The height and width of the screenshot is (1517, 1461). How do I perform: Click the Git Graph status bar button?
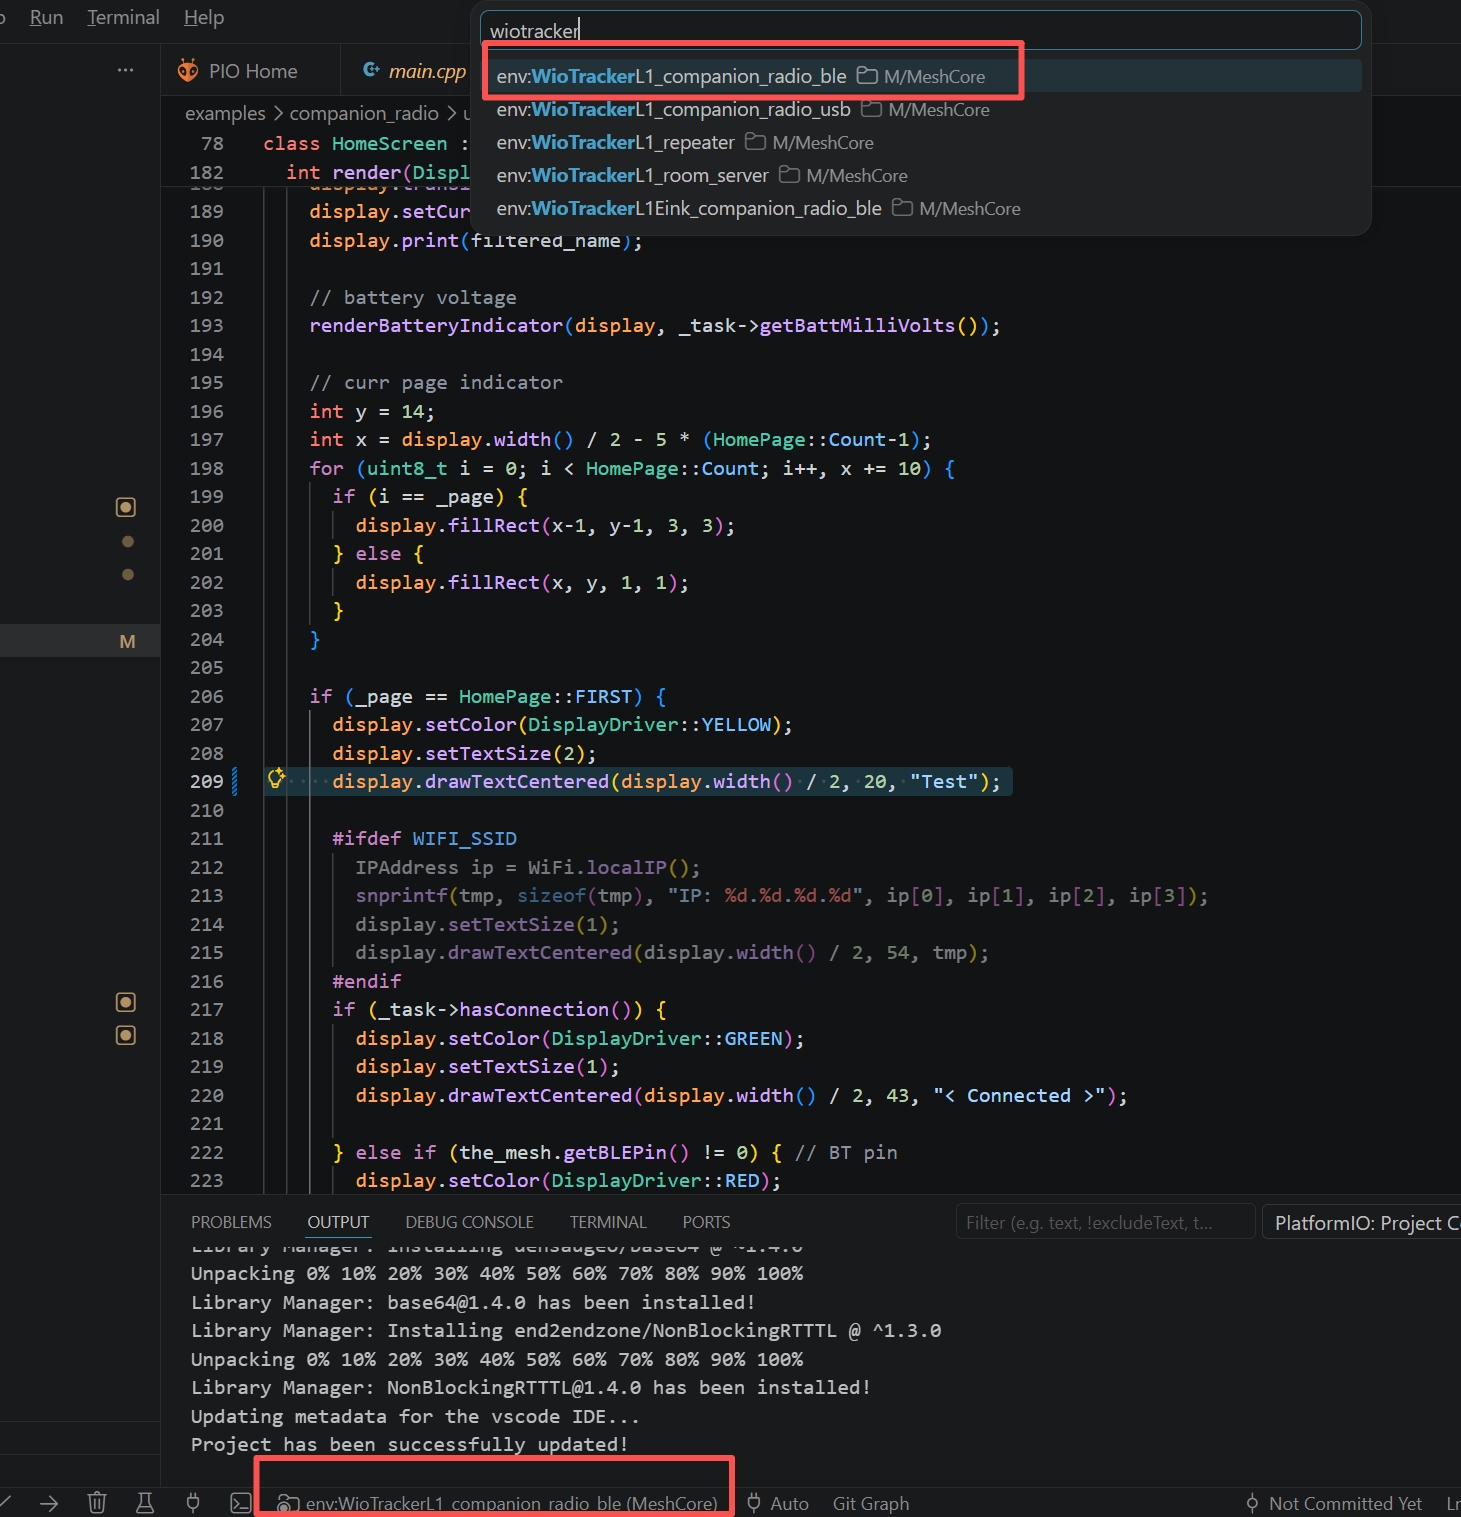[870, 1503]
